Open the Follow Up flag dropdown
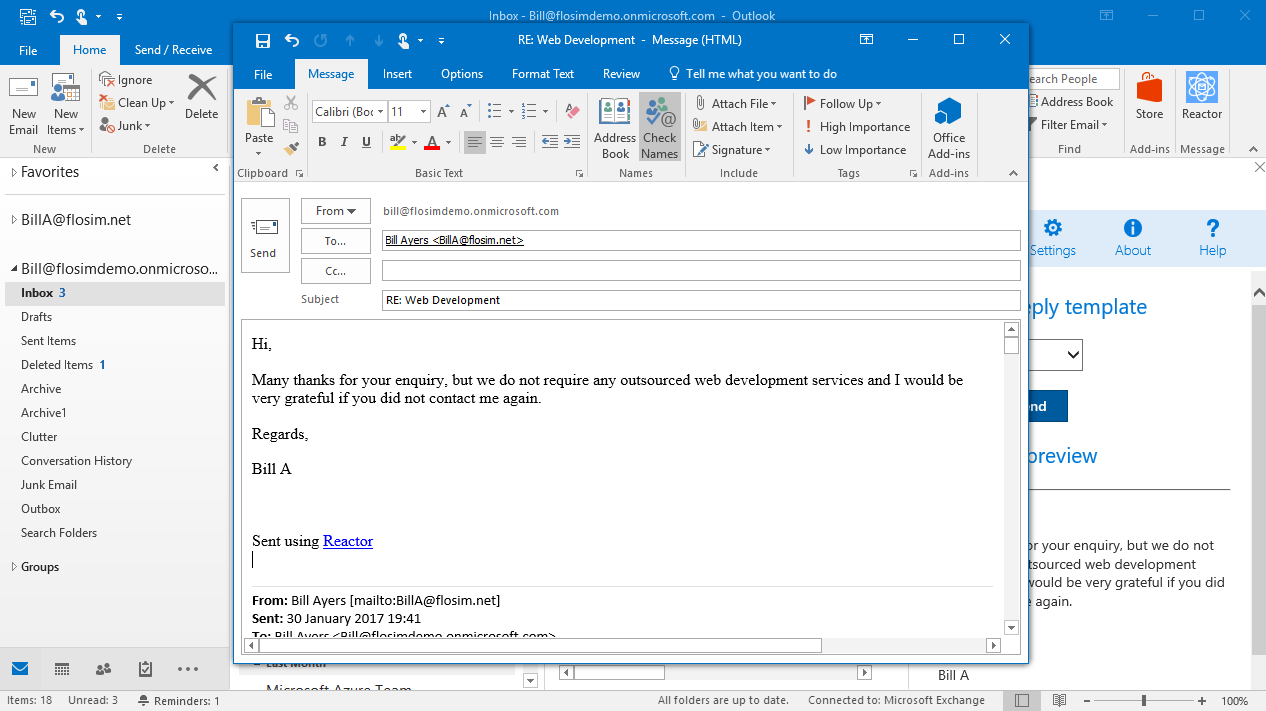 pos(842,103)
